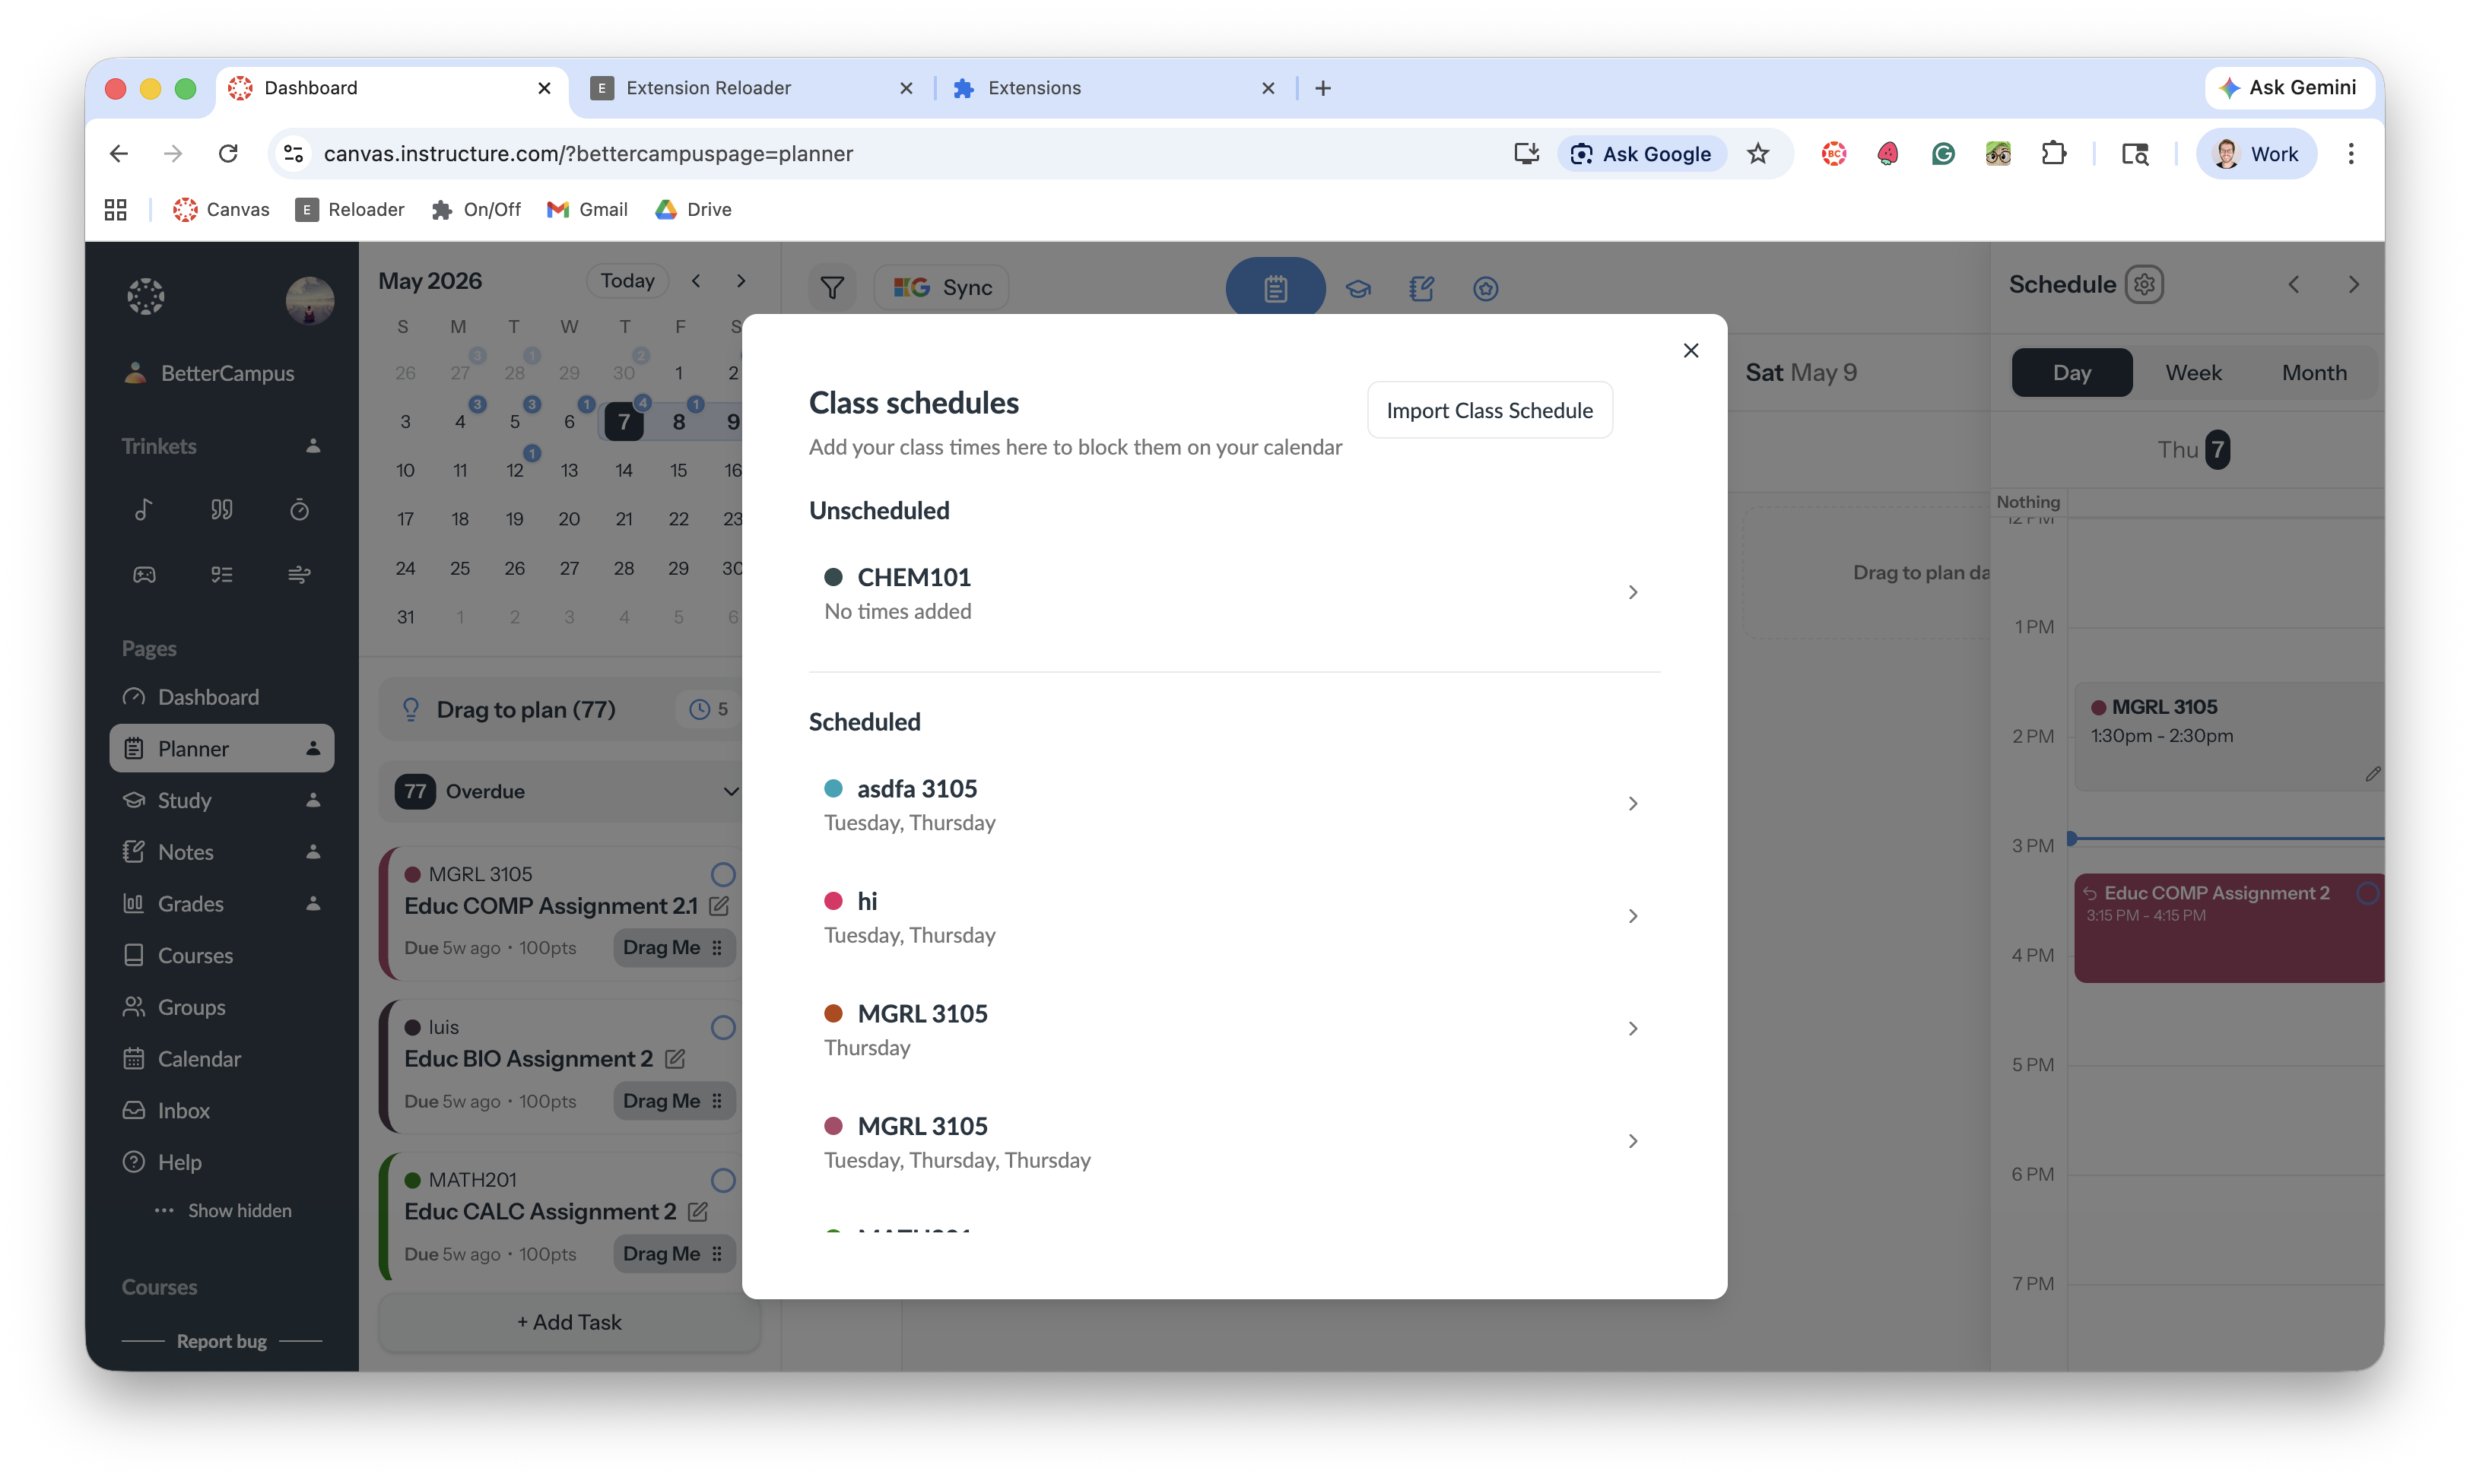This screenshot has width=2470, height=1484.
Task: Click Today button in mini calendar
Action: (627, 281)
